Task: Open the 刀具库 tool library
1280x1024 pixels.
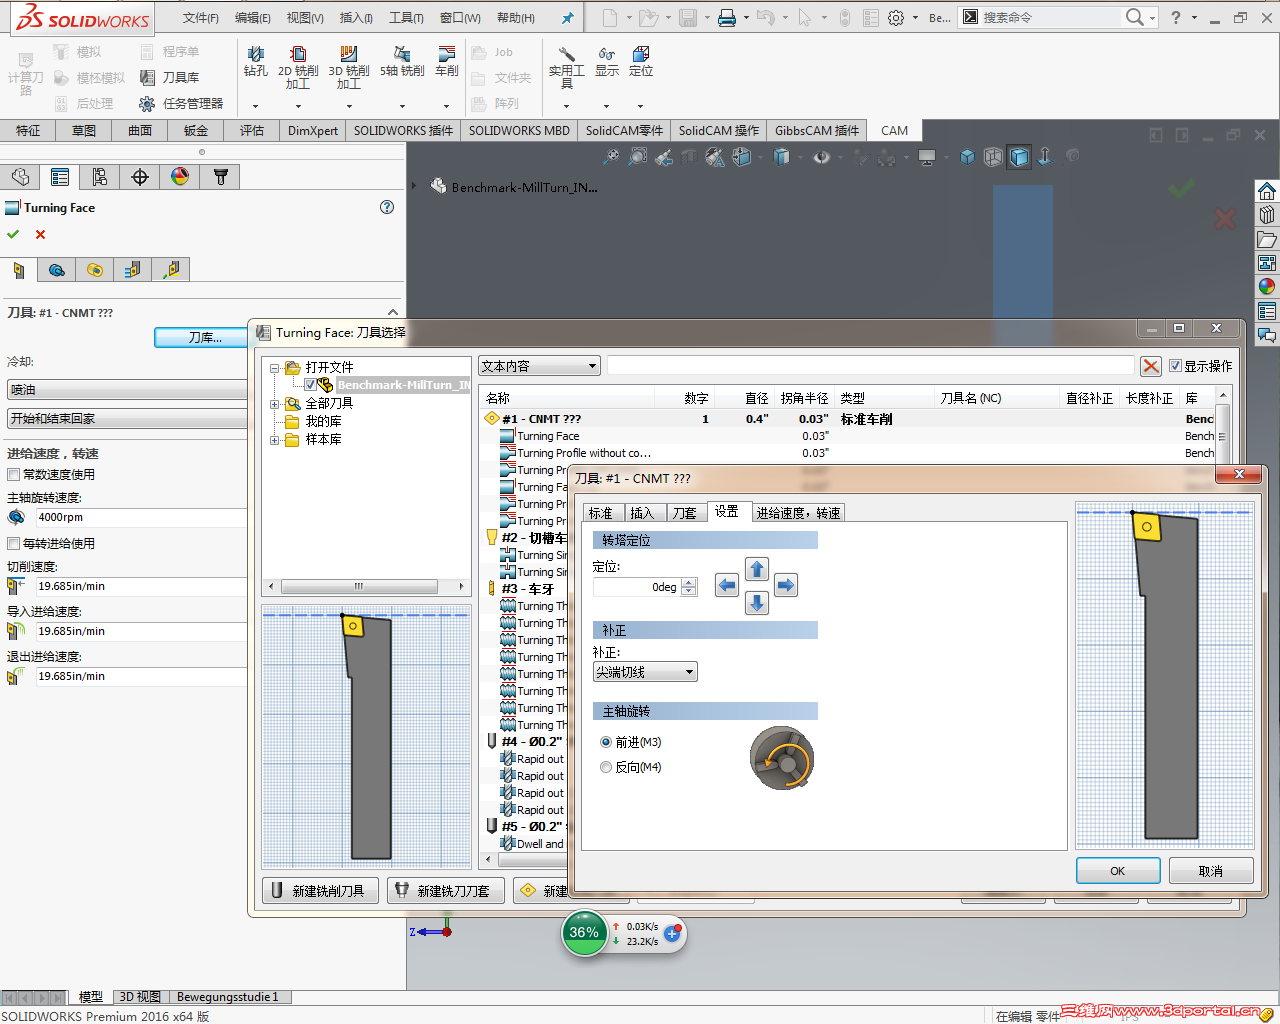Action: pyautogui.click(x=169, y=77)
